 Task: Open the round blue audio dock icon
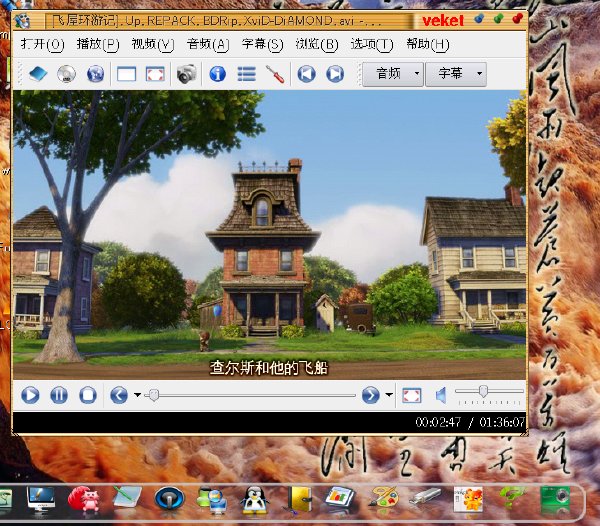[x=170, y=499]
